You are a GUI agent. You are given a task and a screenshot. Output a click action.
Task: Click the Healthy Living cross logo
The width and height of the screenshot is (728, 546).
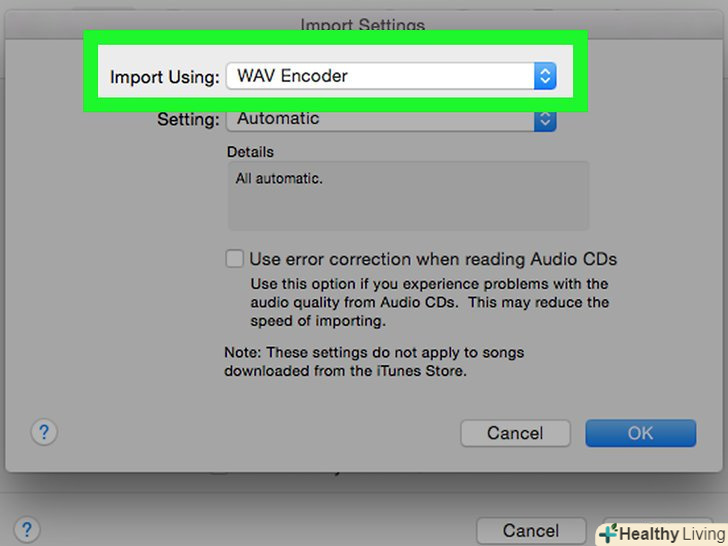point(608,534)
